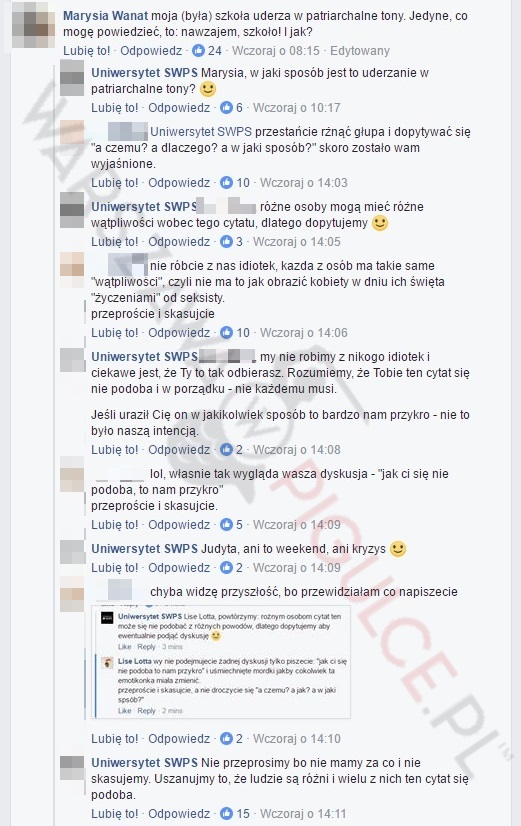Click Lubię to! under 'Nie przeprosimy' comment
The width and height of the screenshot is (521, 826).
click(115, 814)
